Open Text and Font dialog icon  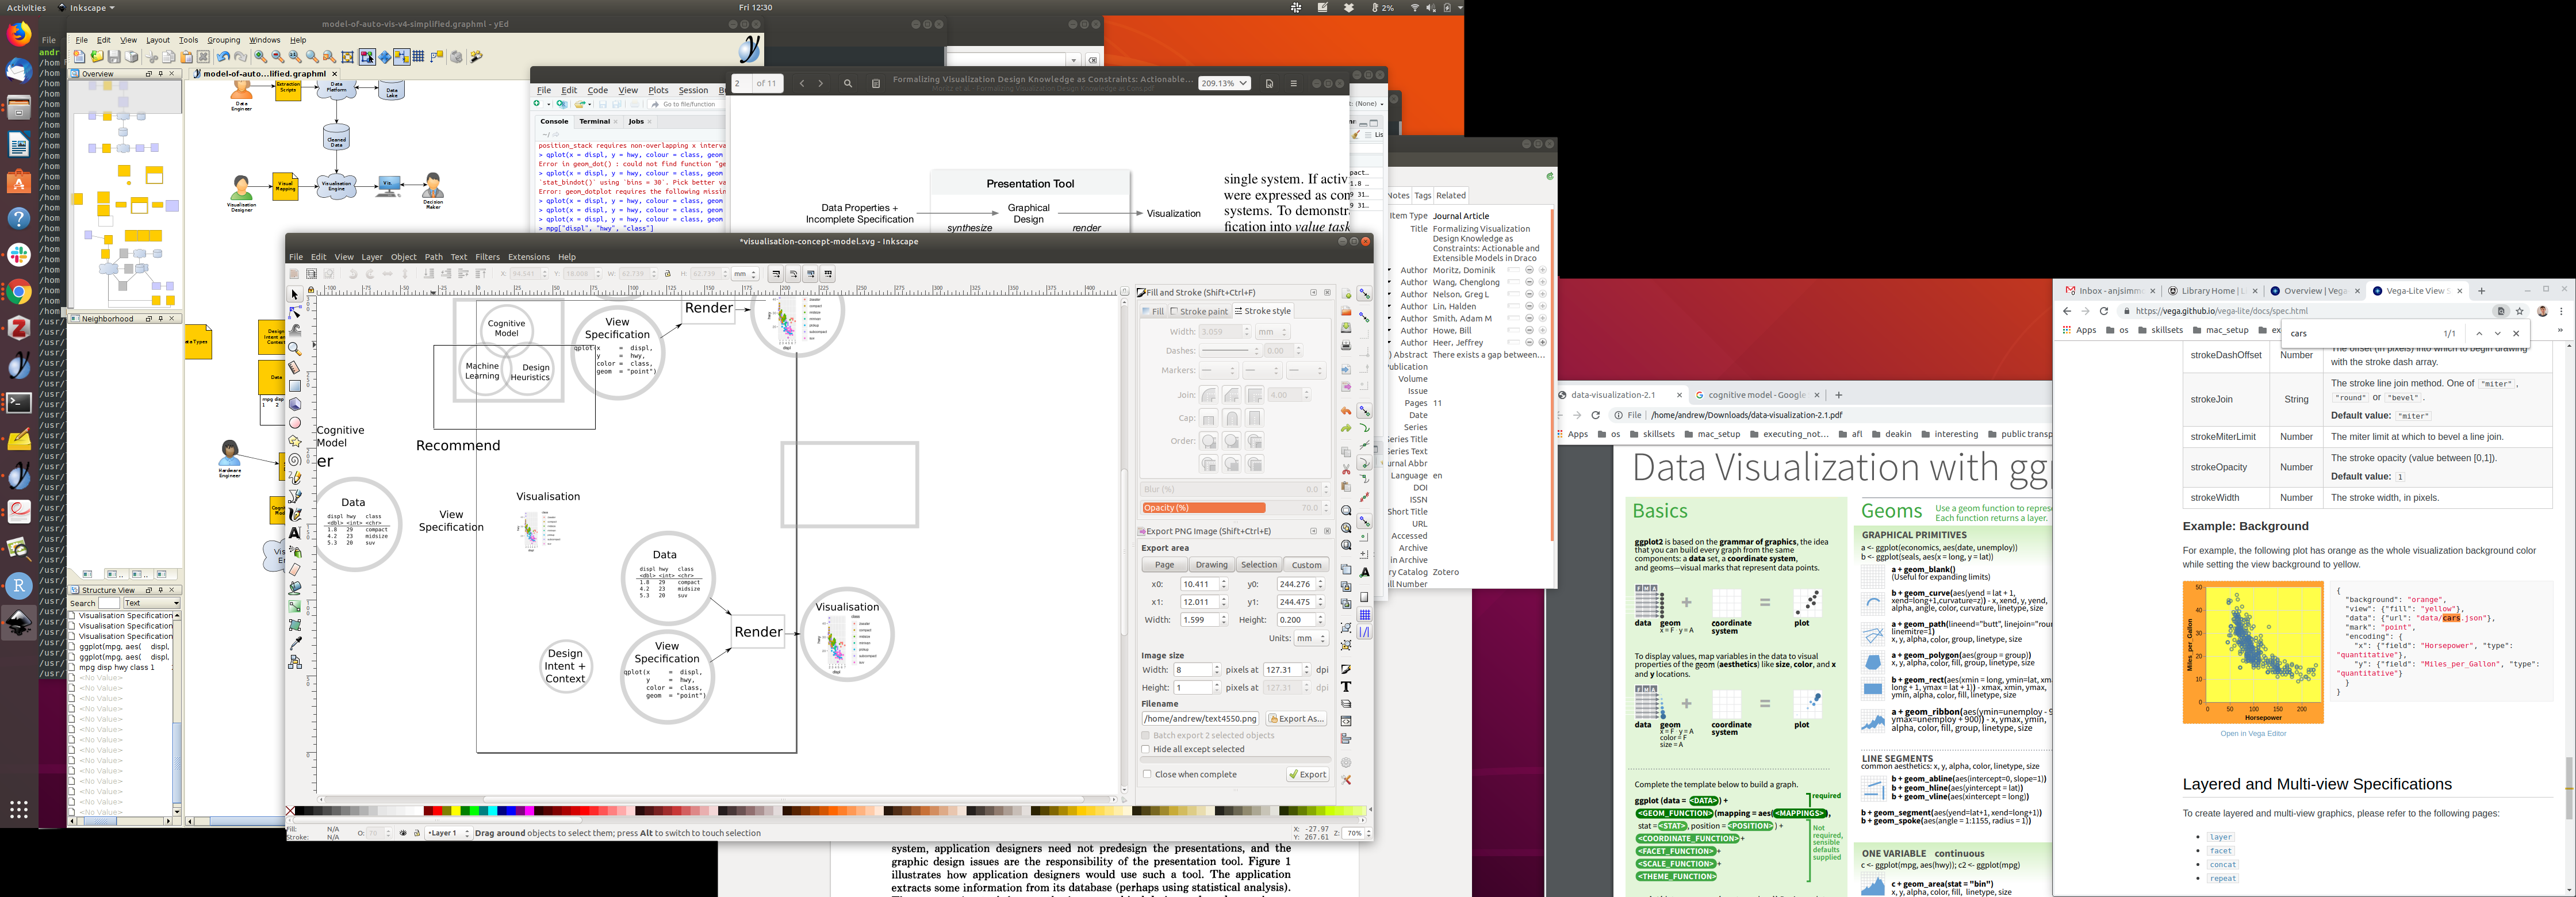(x=1346, y=686)
